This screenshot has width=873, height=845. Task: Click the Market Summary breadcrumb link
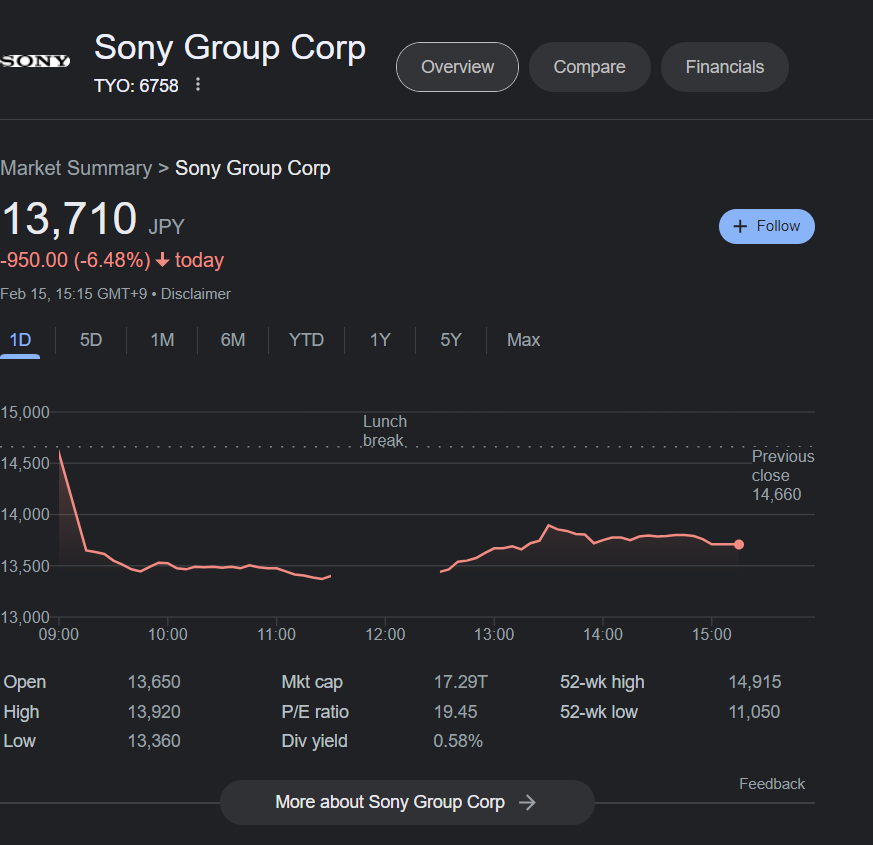point(76,168)
